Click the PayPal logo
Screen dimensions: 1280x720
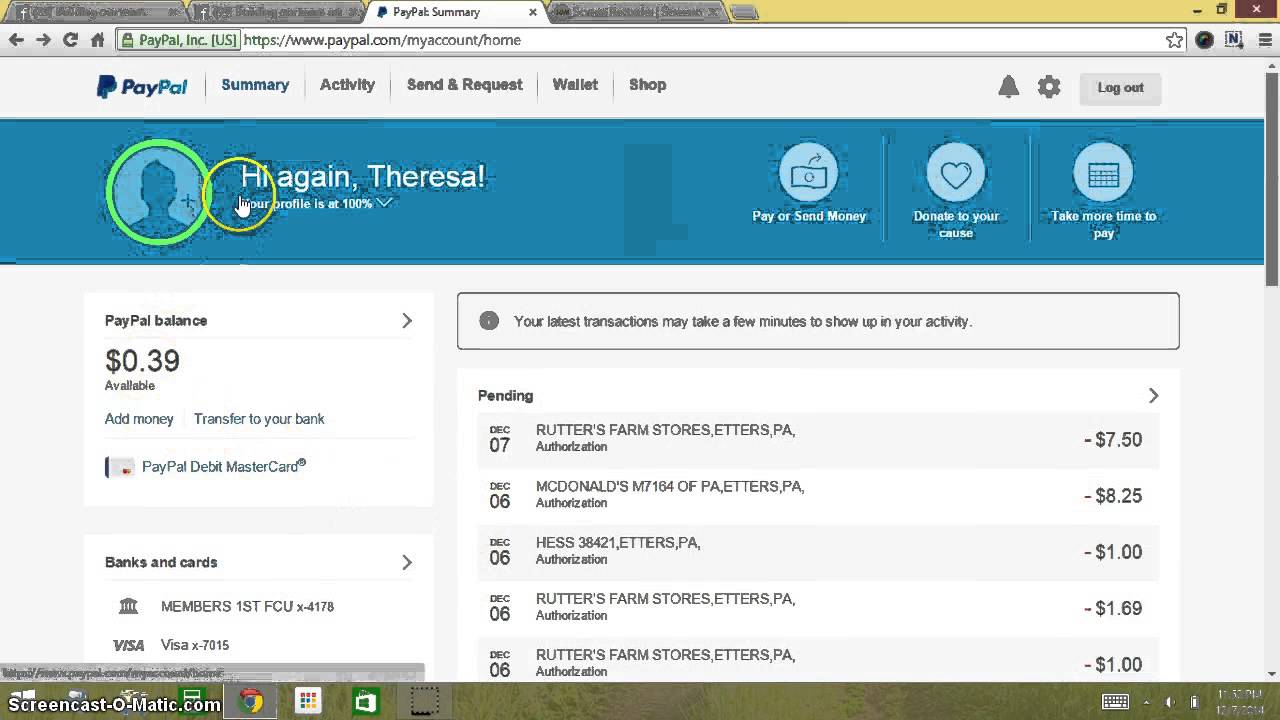pos(142,87)
